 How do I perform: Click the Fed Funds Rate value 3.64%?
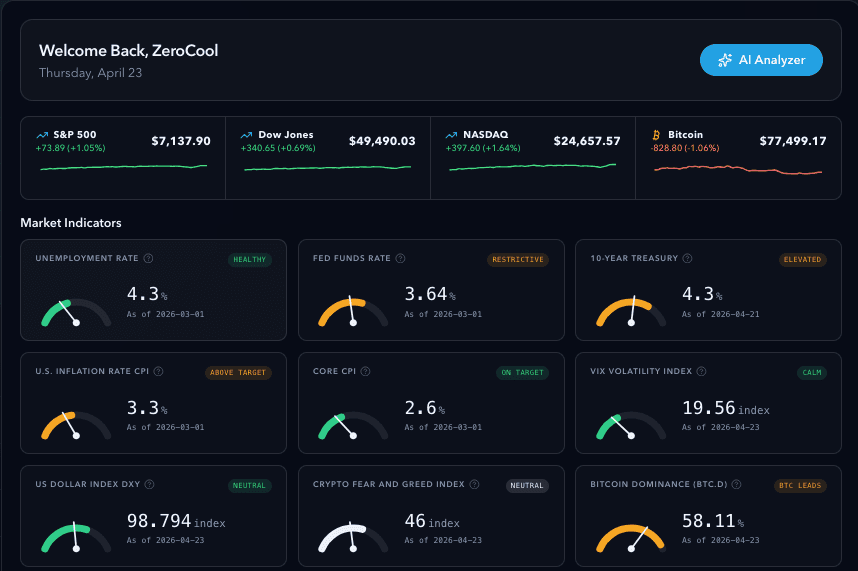[430, 294]
